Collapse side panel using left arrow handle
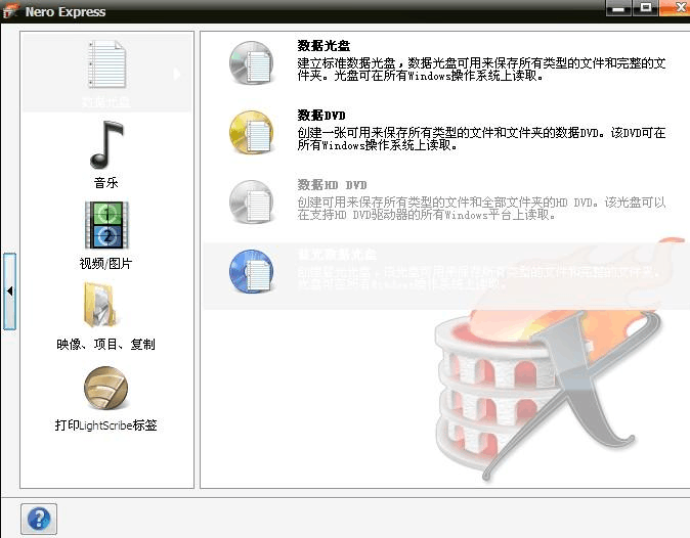This screenshot has width=690, height=538. click(10, 291)
